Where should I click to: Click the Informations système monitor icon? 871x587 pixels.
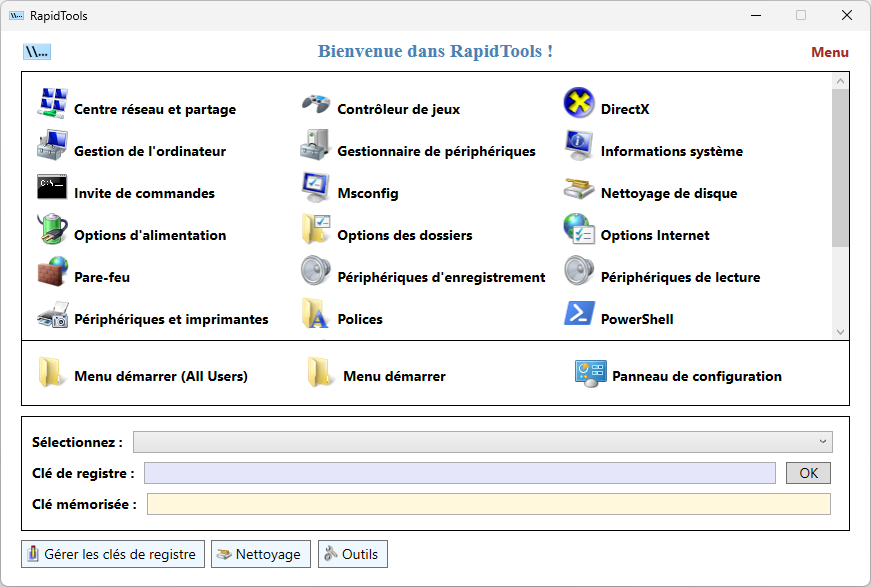[x=579, y=145]
